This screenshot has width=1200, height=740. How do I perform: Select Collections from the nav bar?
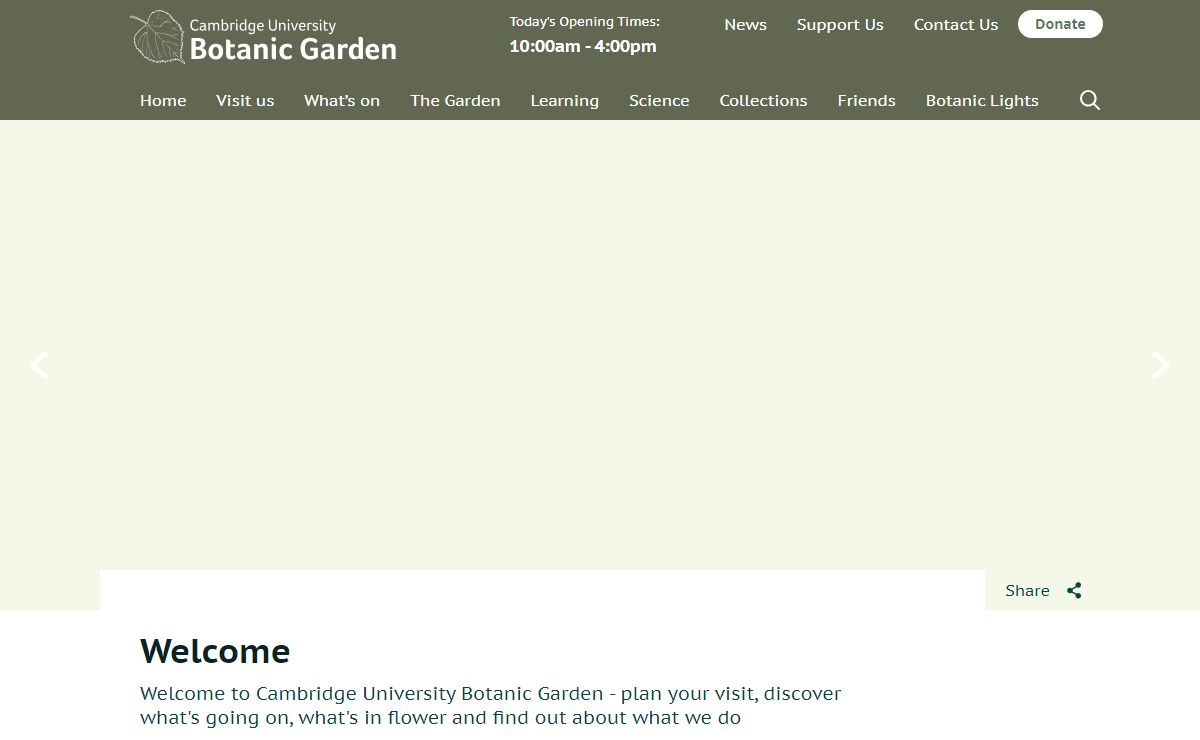point(763,100)
